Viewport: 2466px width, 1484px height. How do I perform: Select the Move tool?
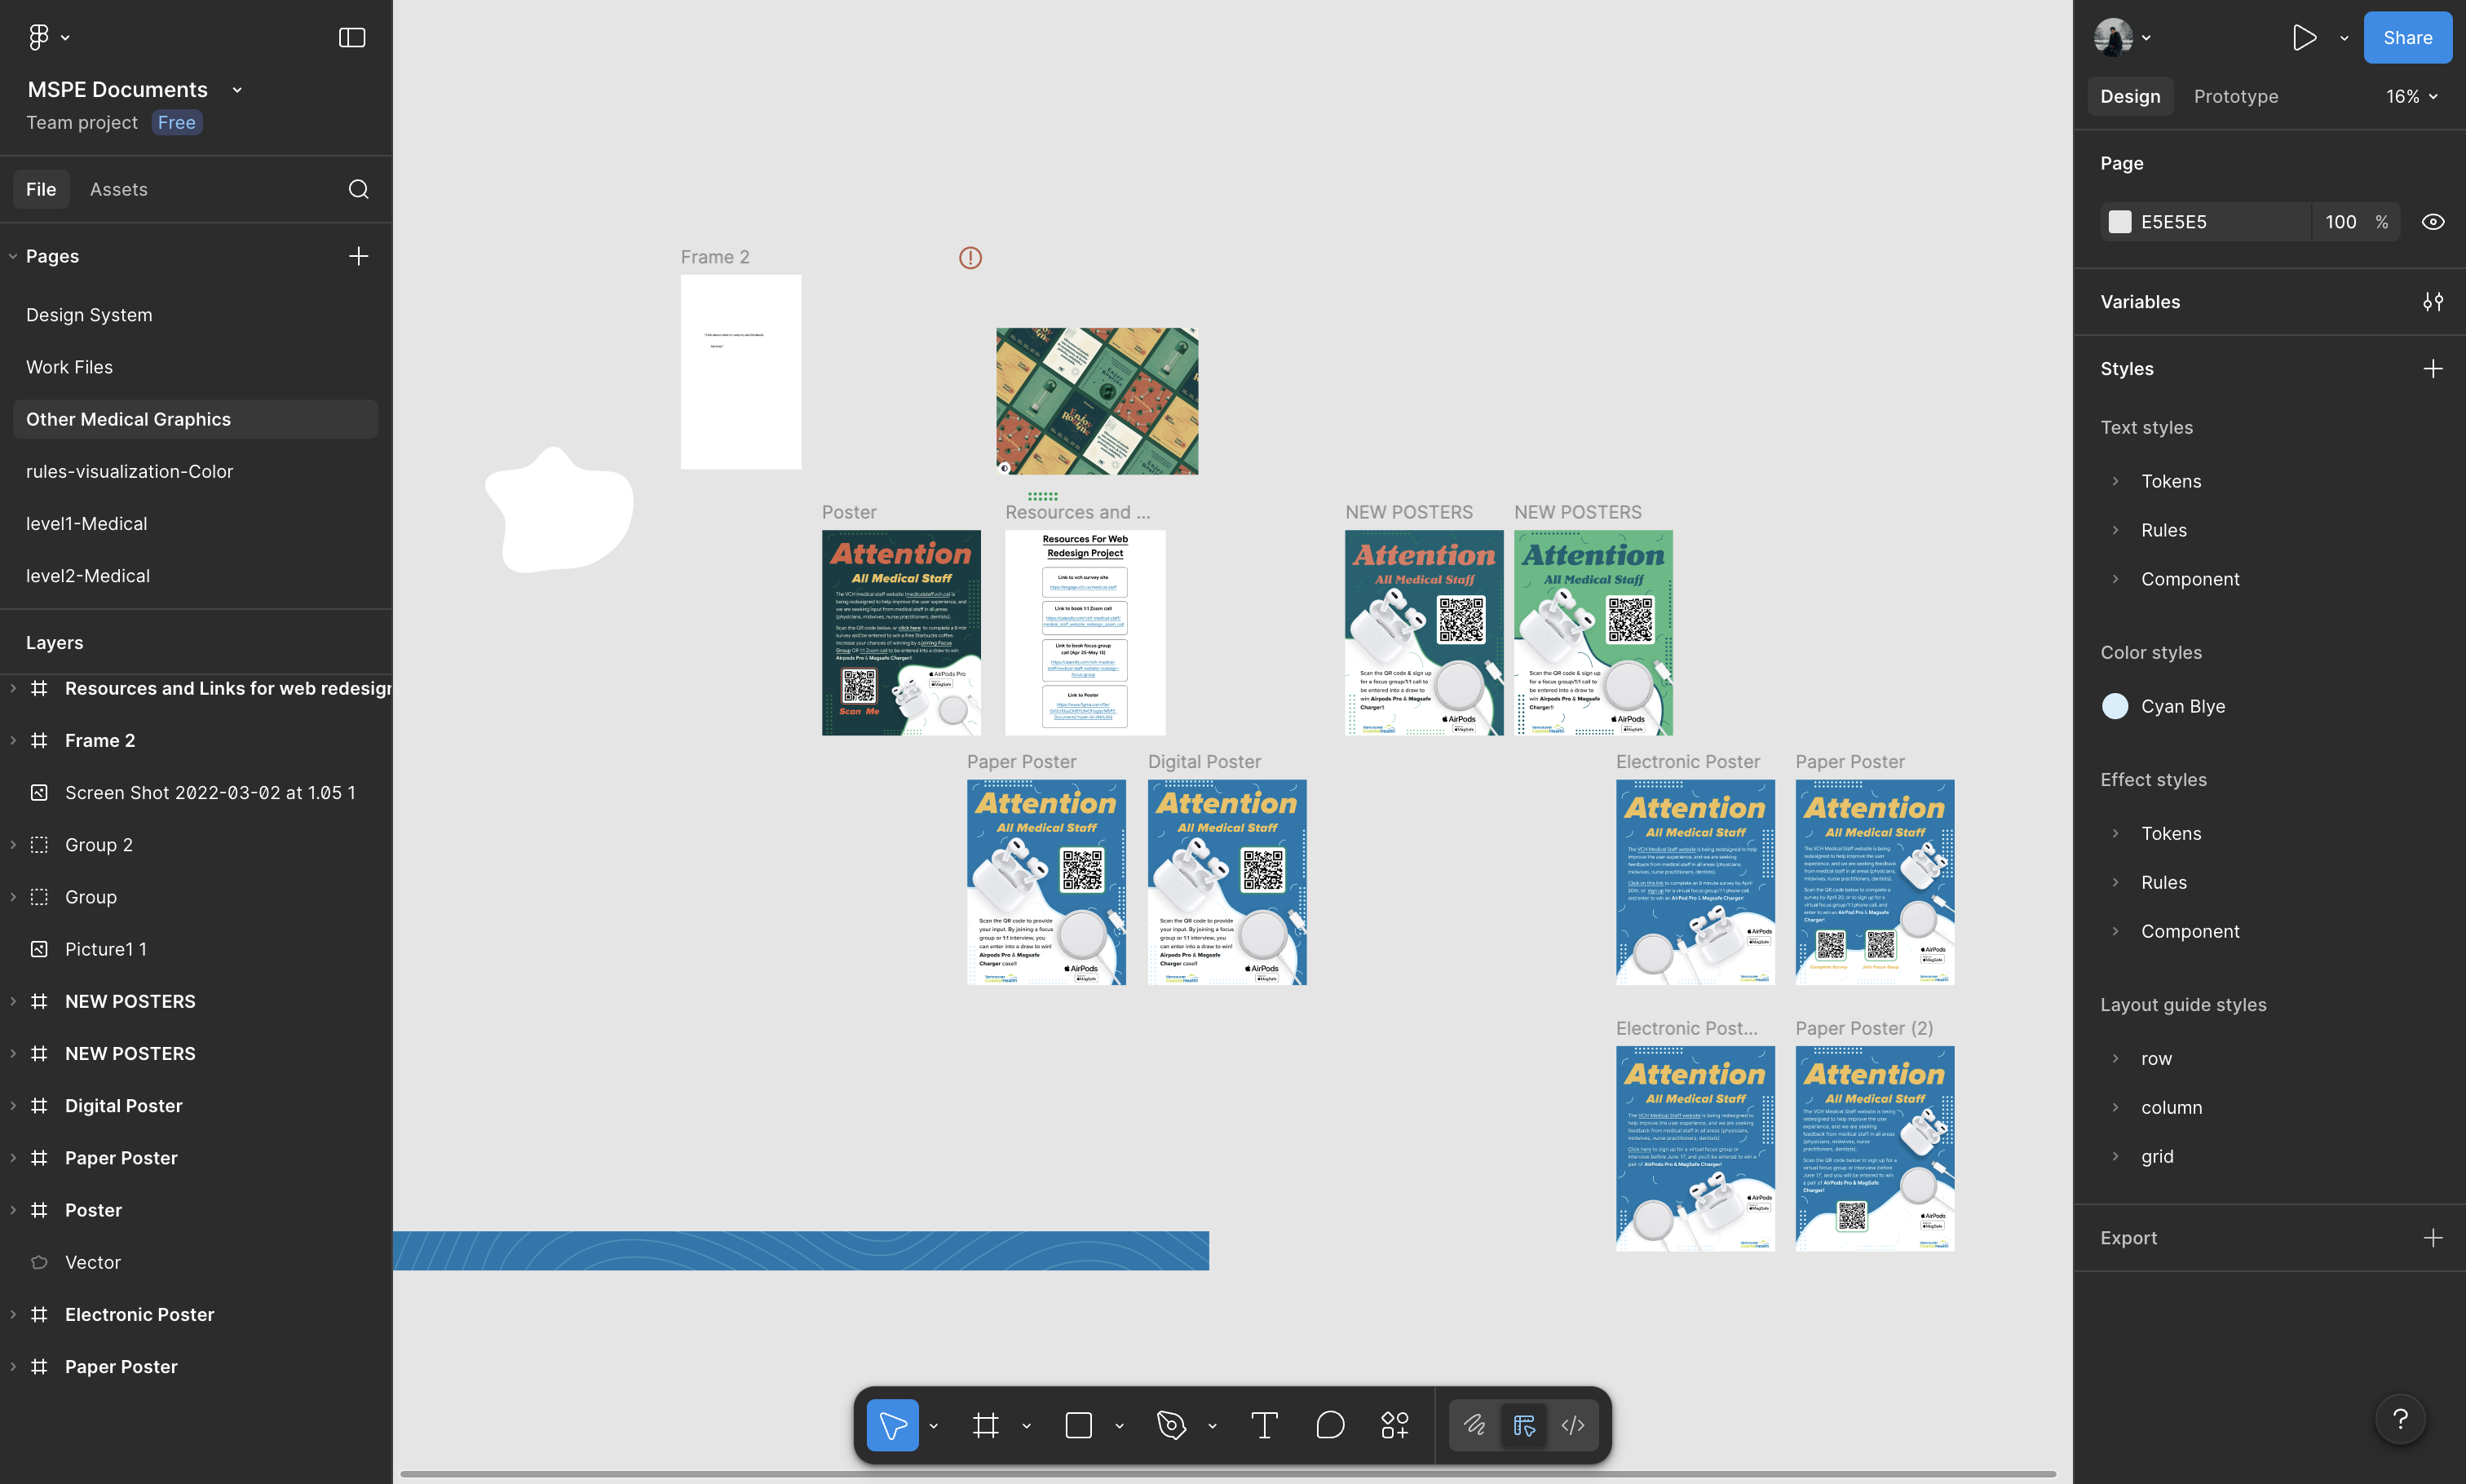[x=892, y=1425]
